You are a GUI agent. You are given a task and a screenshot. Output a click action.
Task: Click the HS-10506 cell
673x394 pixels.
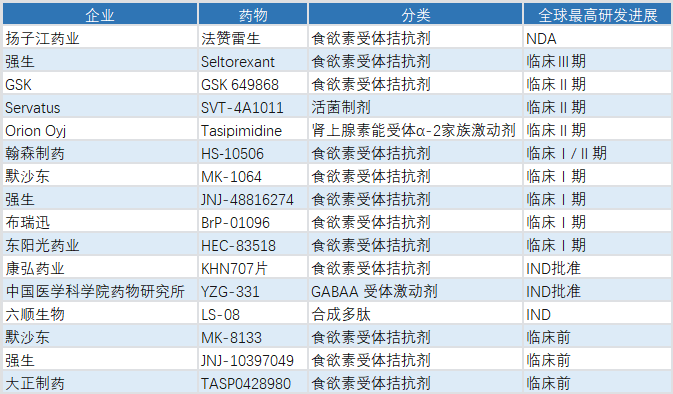(x=253, y=153)
